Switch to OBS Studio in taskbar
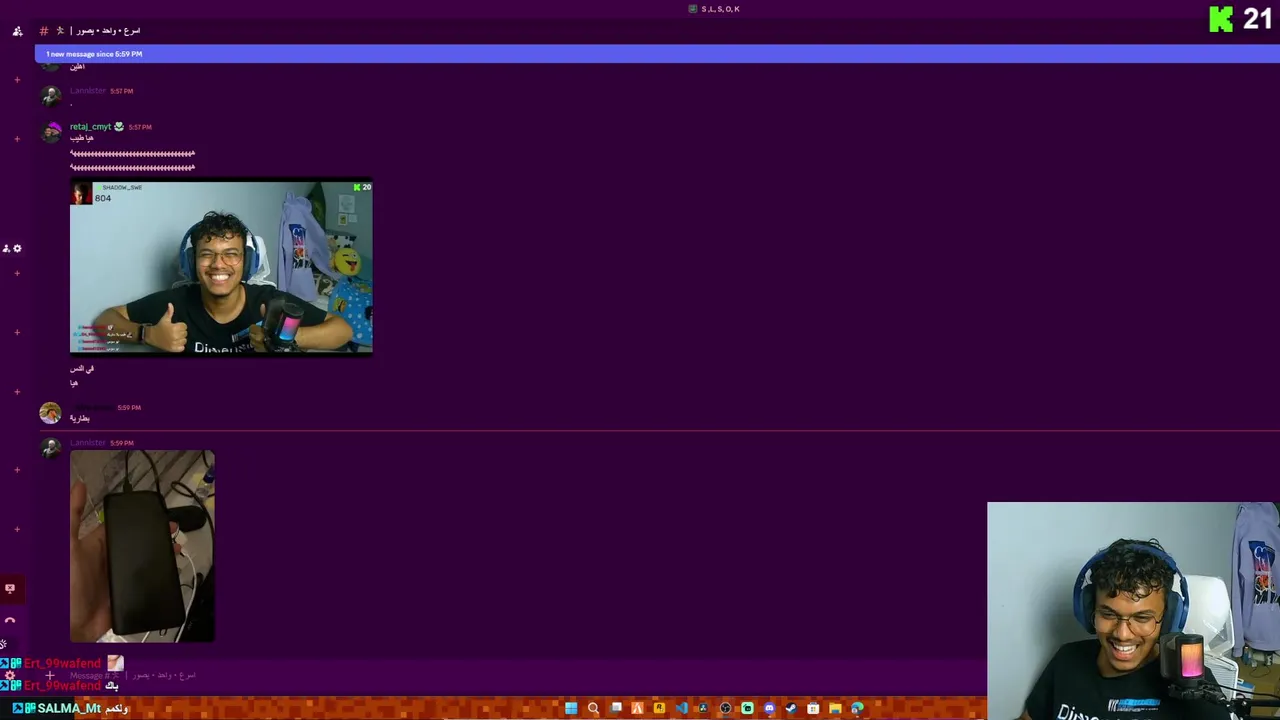The height and width of the screenshot is (720, 1280). (725, 708)
